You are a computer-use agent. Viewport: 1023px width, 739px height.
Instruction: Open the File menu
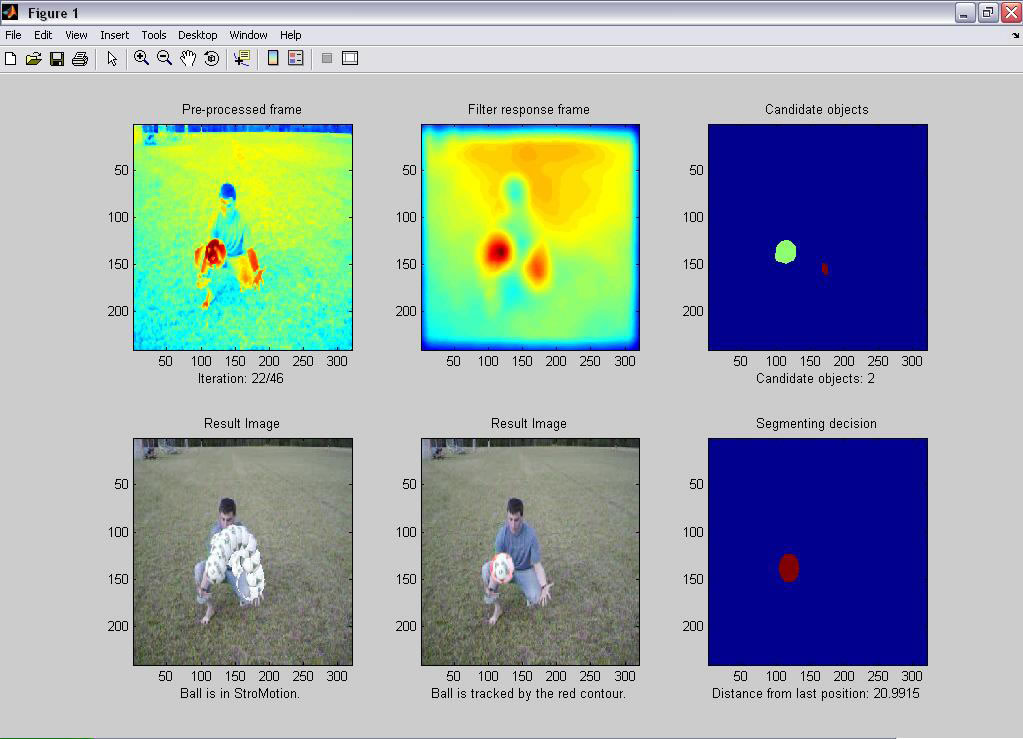click(13, 35)
